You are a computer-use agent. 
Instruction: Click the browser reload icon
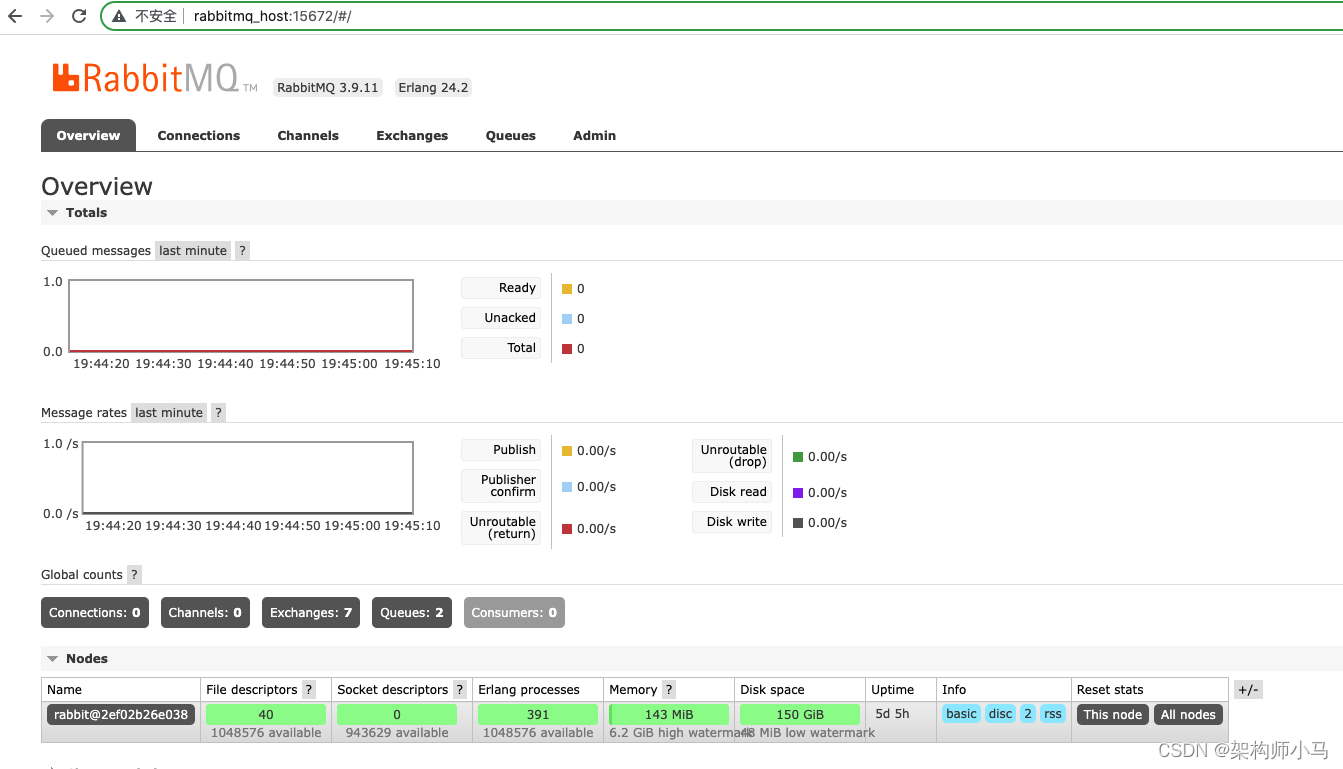coord(79,15)
